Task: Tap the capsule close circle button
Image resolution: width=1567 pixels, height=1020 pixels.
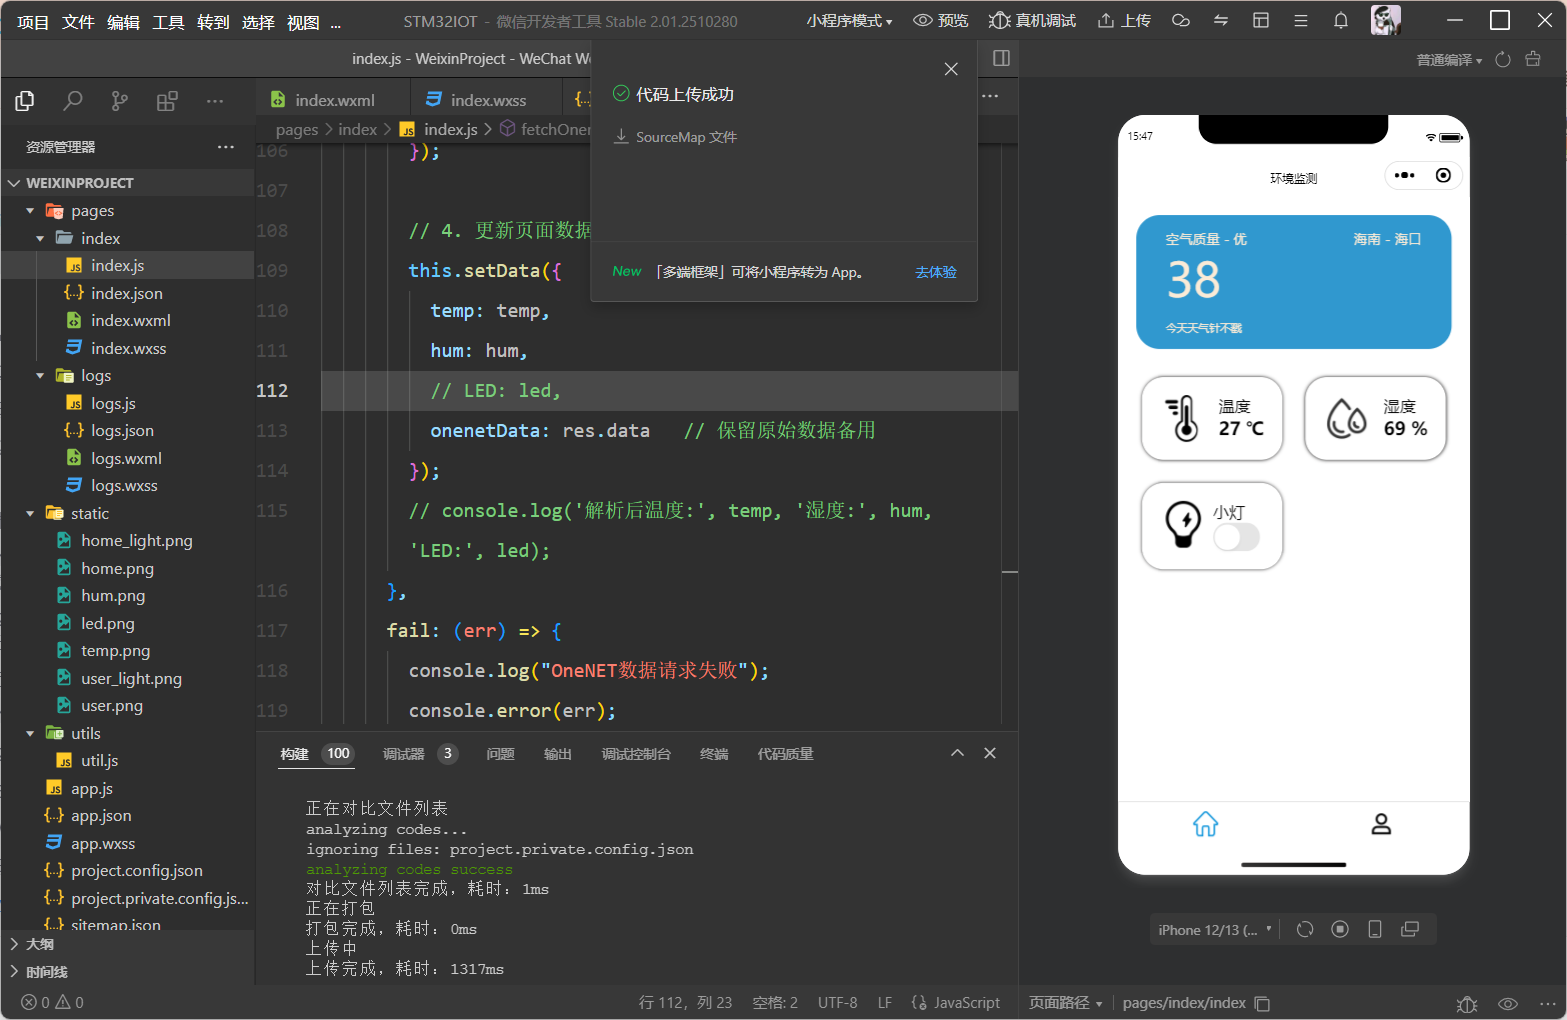Action: pos(1443,175)
